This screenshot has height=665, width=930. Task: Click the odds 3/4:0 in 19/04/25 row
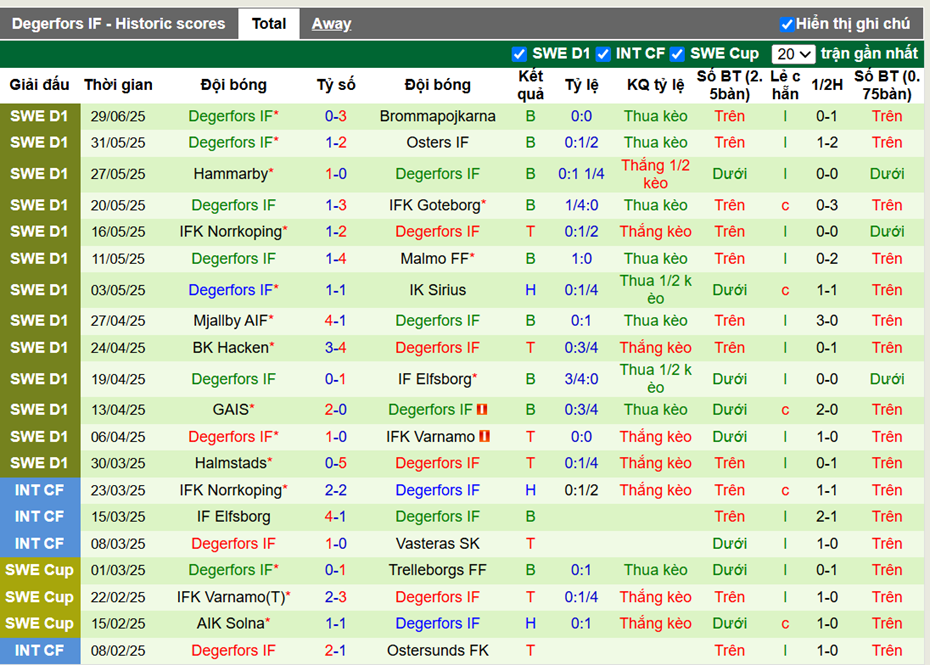click(581, 379)
